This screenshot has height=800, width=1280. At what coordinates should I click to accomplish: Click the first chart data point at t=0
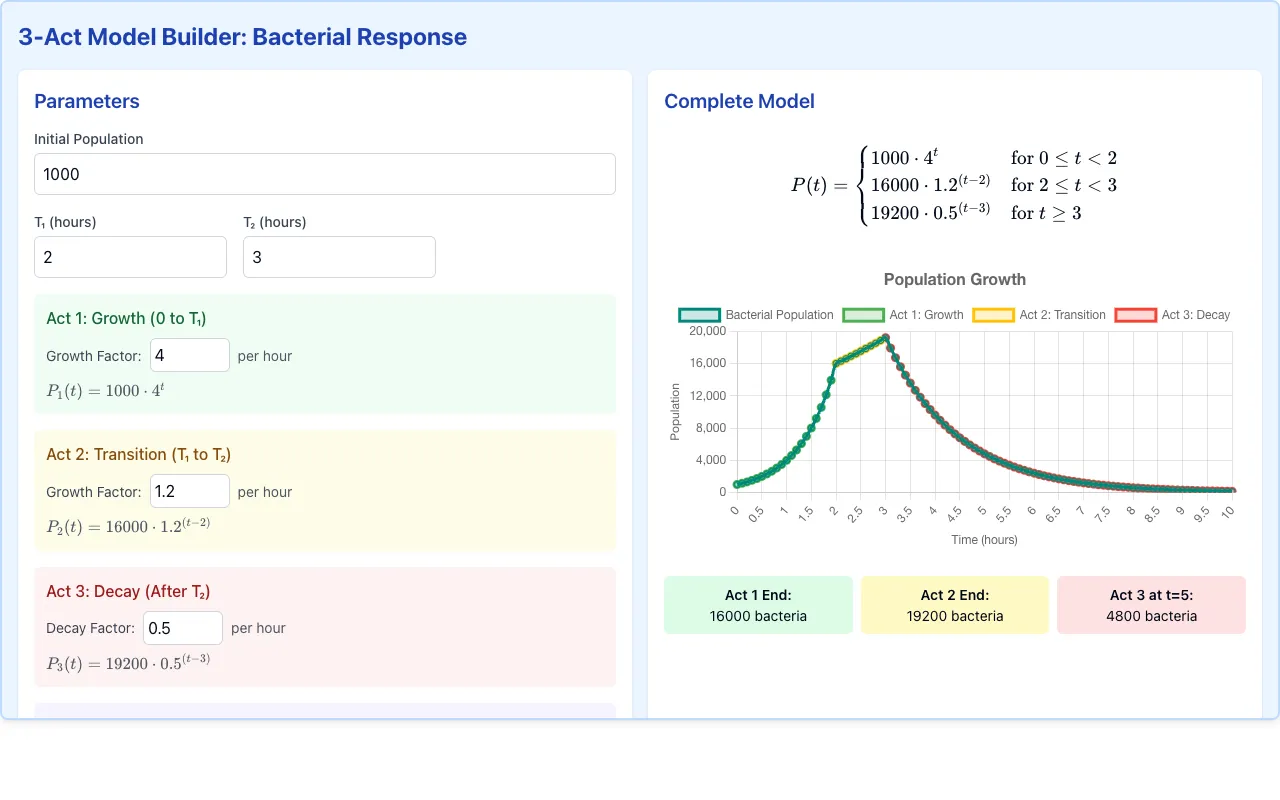click(736, 484)
